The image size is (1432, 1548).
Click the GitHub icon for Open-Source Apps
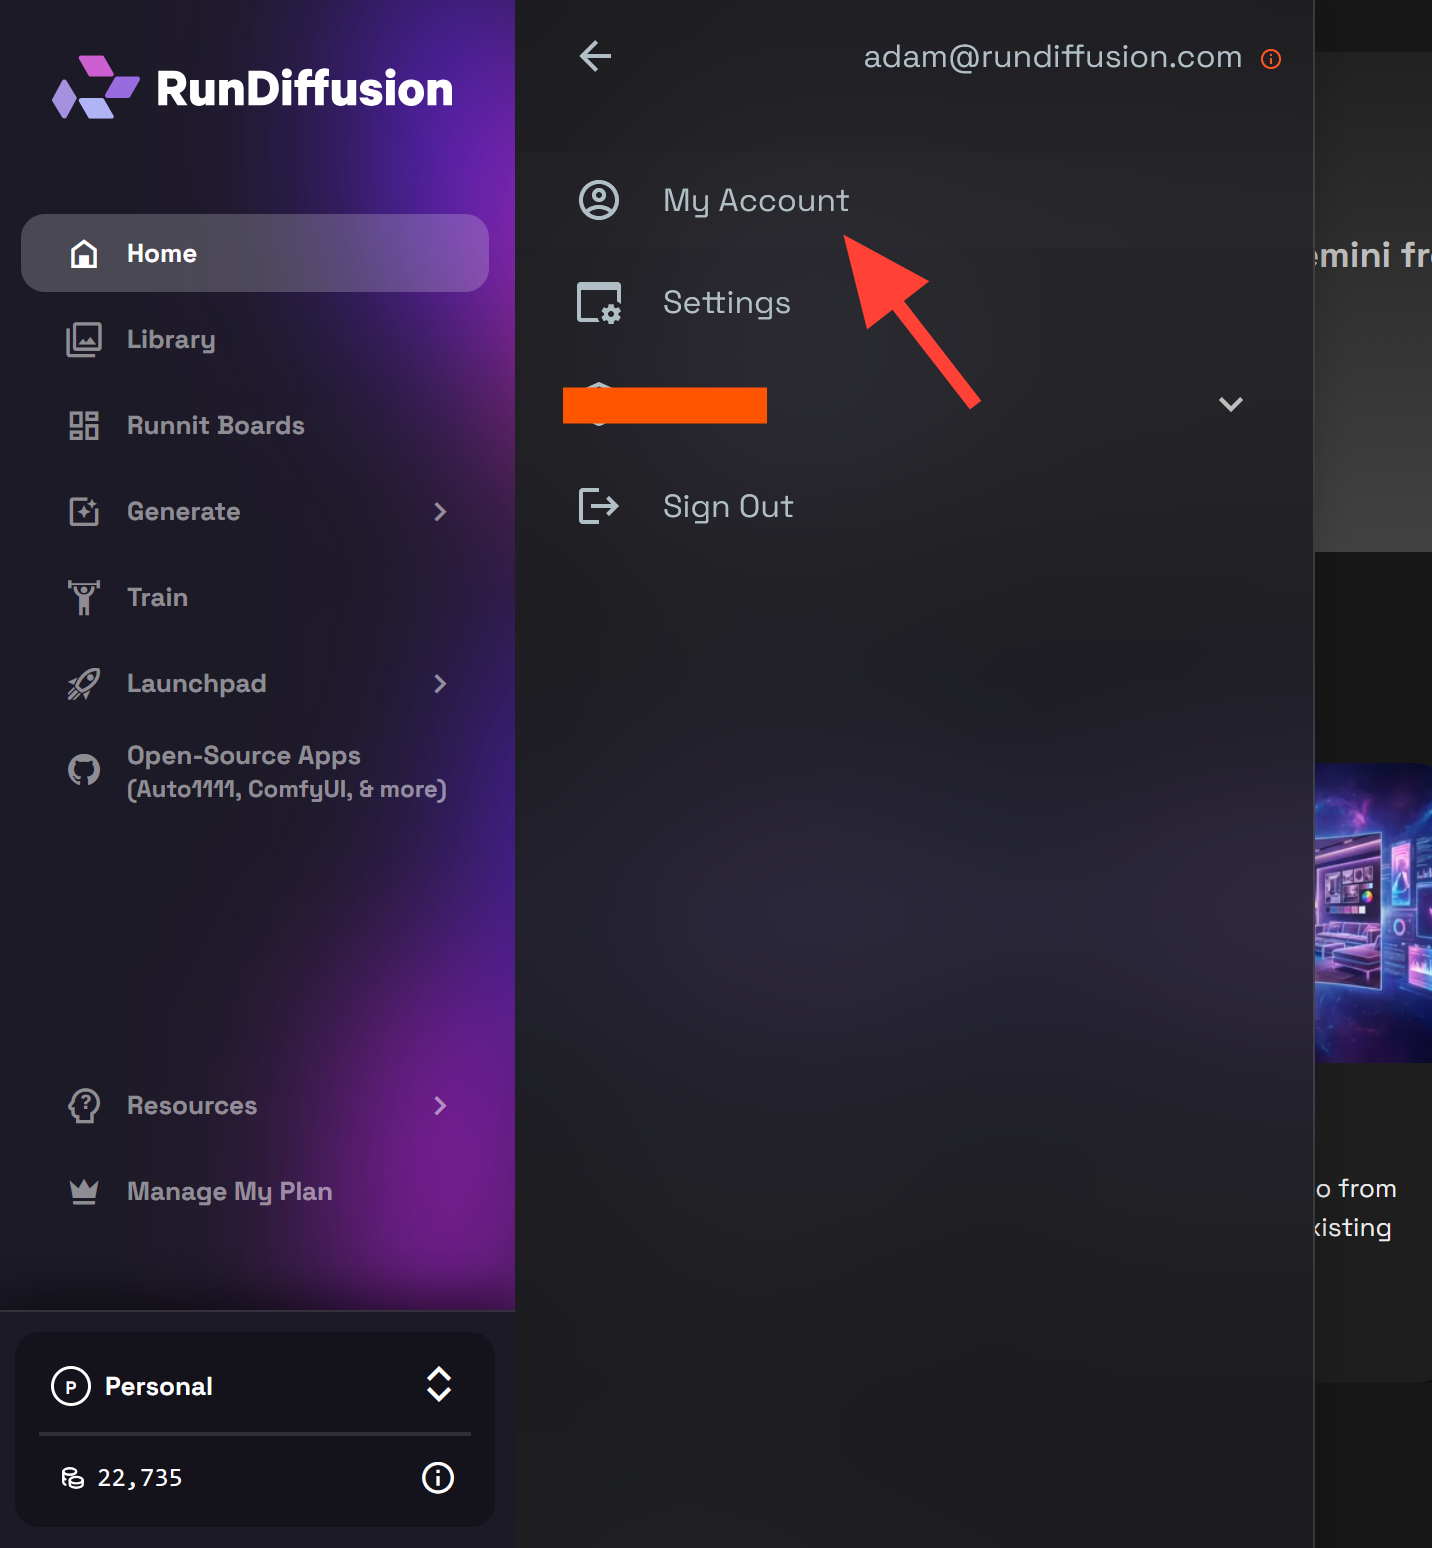(84, 770)
